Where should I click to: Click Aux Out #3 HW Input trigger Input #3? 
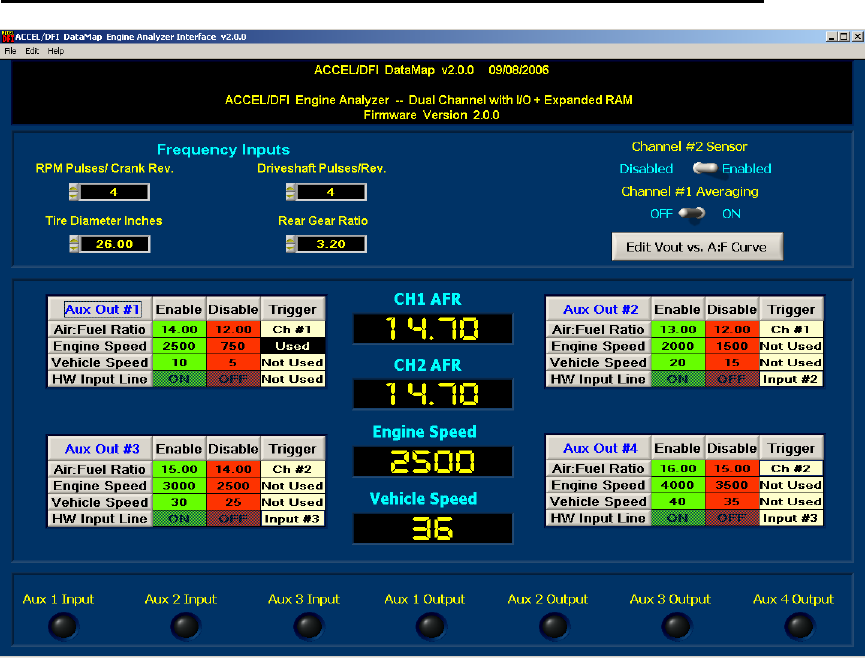(292, 519)
